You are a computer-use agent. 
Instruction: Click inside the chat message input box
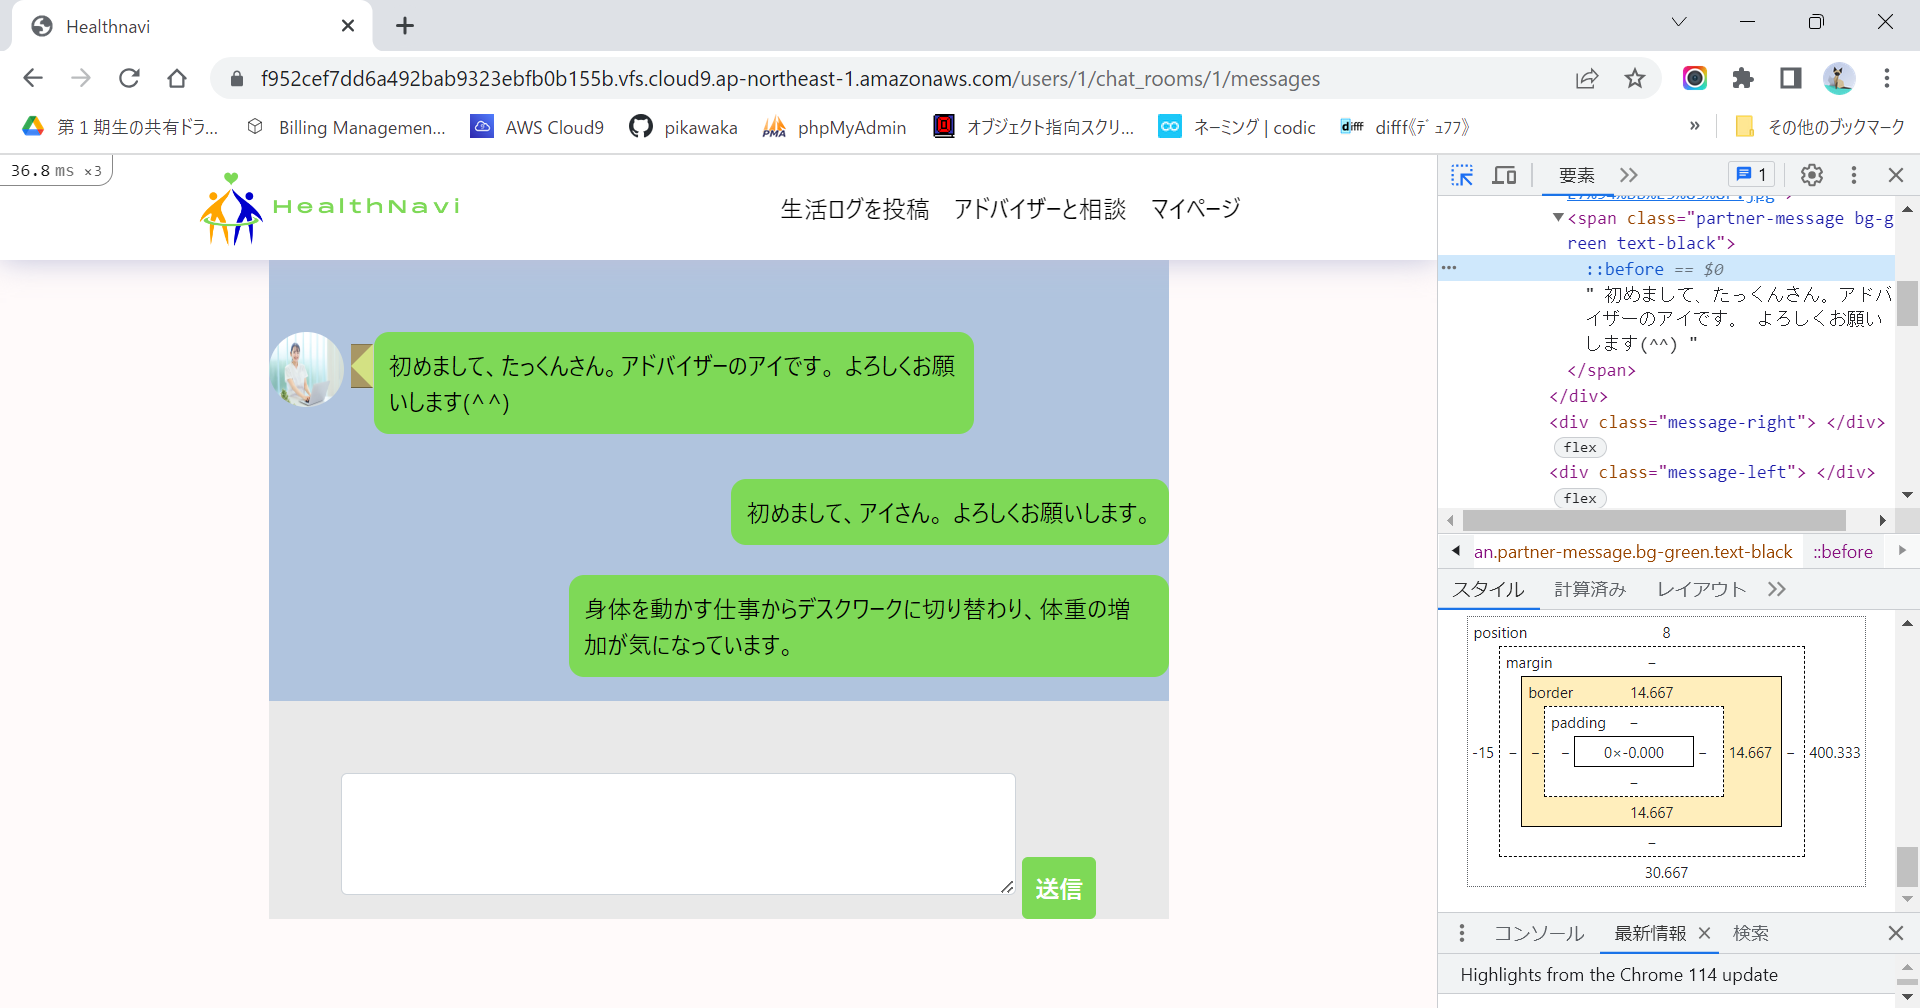tap(678, 833)
